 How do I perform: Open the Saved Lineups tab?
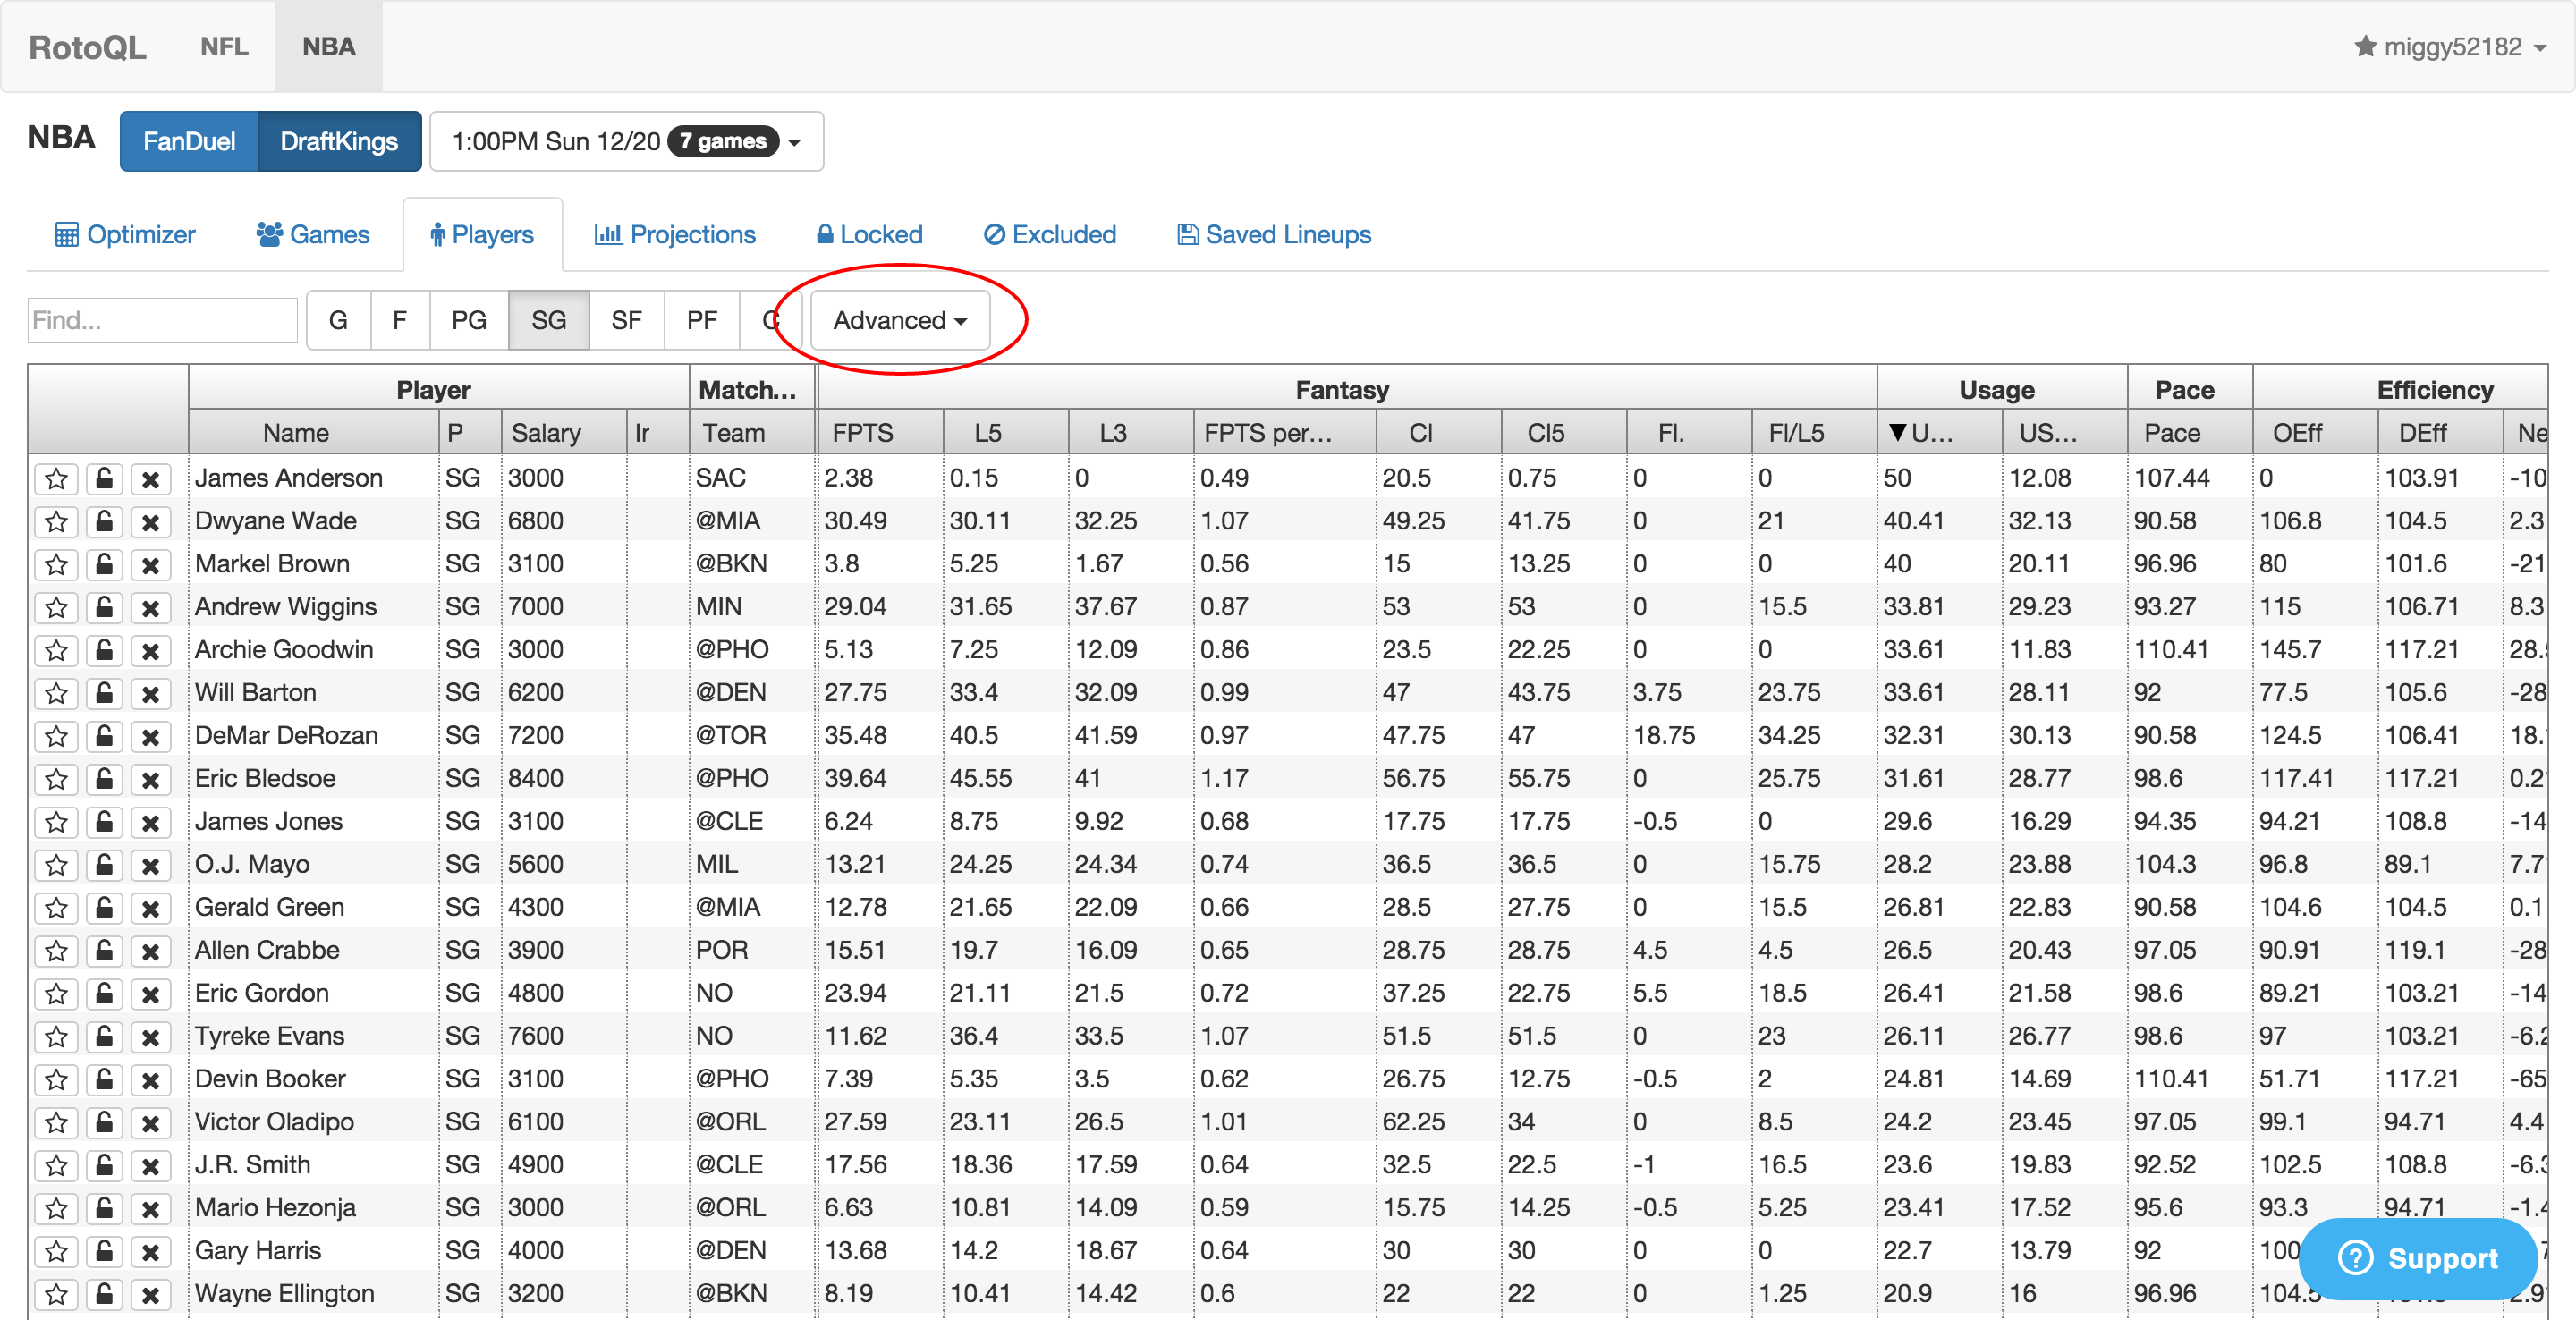[1274, 234]
